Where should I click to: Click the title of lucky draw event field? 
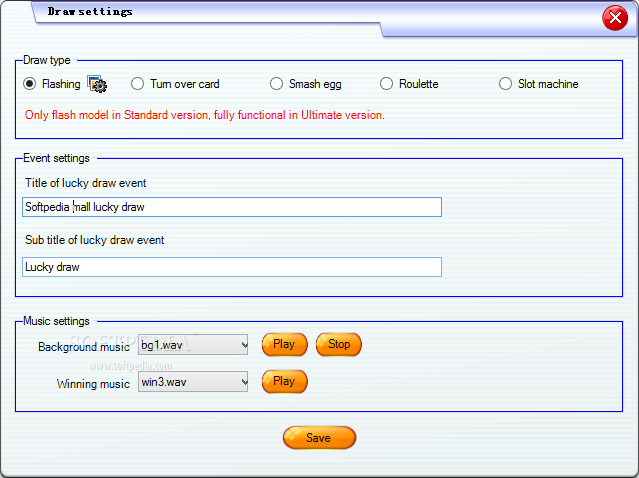232,207
